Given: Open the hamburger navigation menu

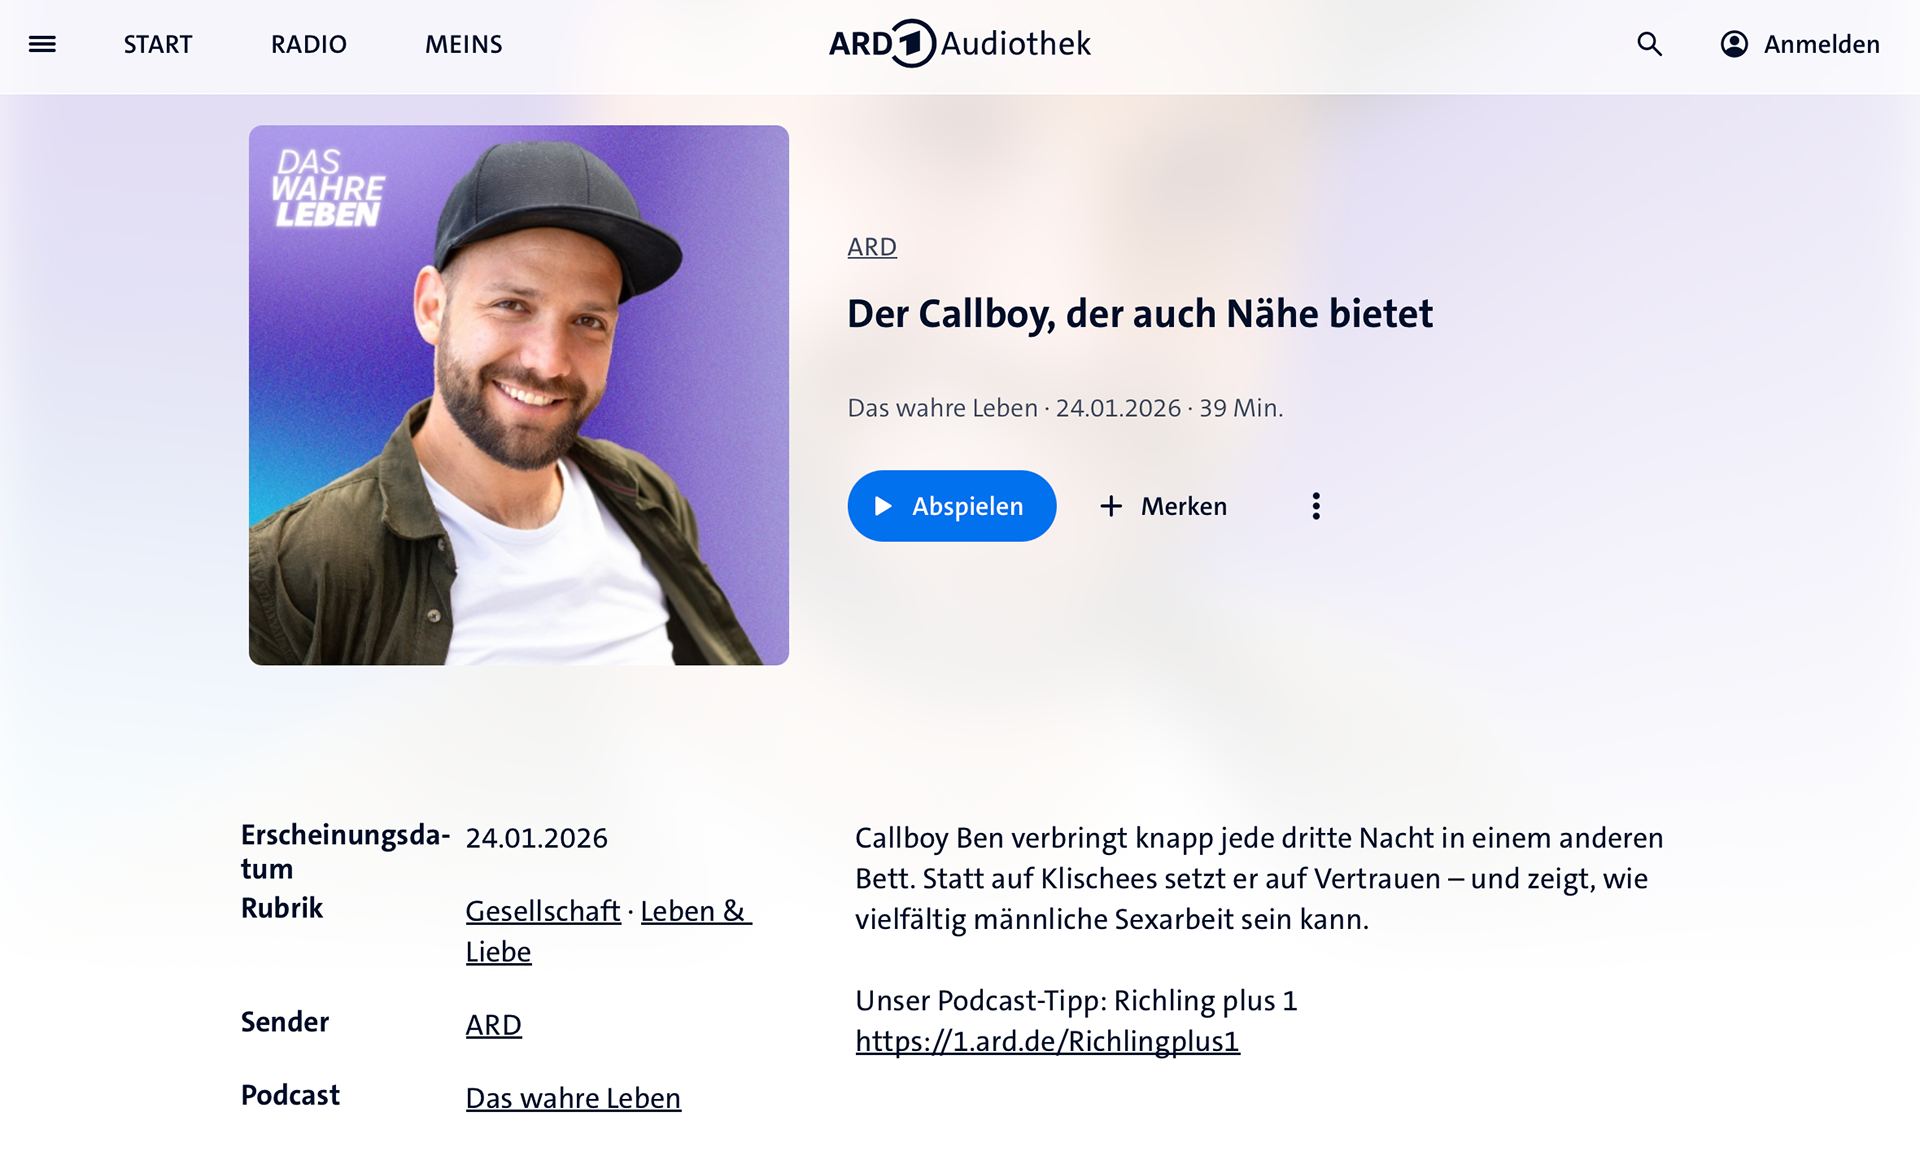Looking at the screenshot, I should point(42,44).
